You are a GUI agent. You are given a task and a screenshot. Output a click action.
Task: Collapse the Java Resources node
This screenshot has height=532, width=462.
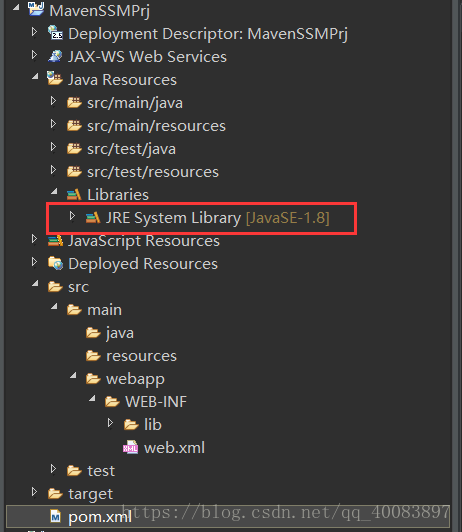pyautogui.click(x=35, y=76)
